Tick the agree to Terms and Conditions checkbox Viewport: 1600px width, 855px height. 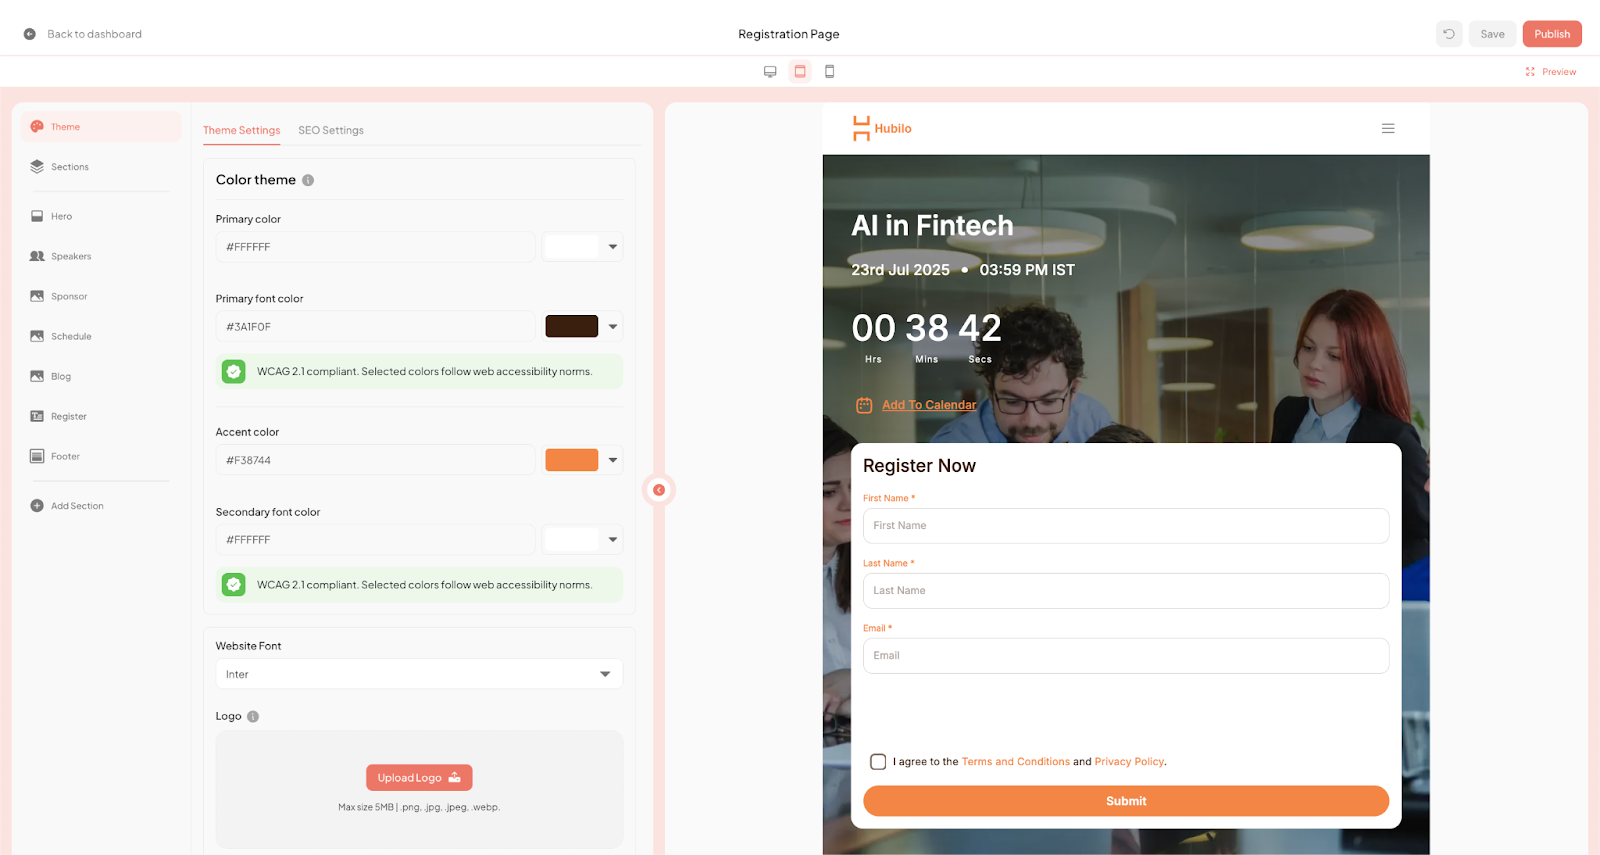878,762
